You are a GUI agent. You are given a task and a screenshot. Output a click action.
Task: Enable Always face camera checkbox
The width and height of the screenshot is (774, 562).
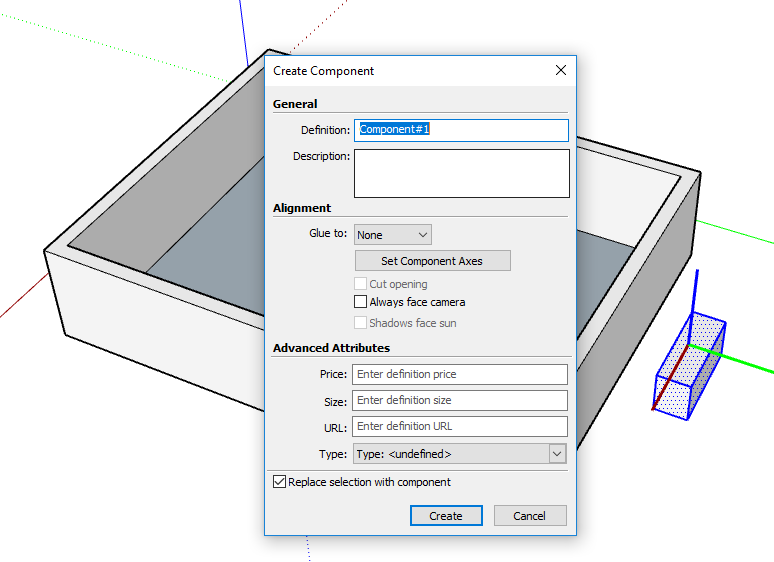click(360, 302)
